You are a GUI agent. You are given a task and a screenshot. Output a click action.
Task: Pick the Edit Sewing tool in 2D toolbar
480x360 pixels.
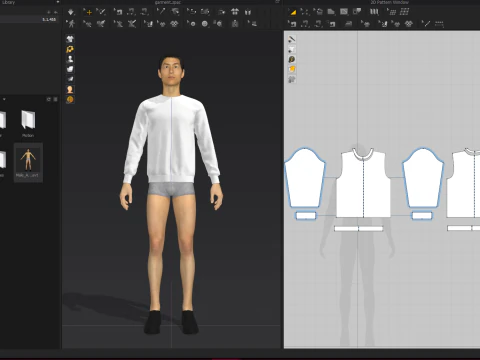point(292,24)
